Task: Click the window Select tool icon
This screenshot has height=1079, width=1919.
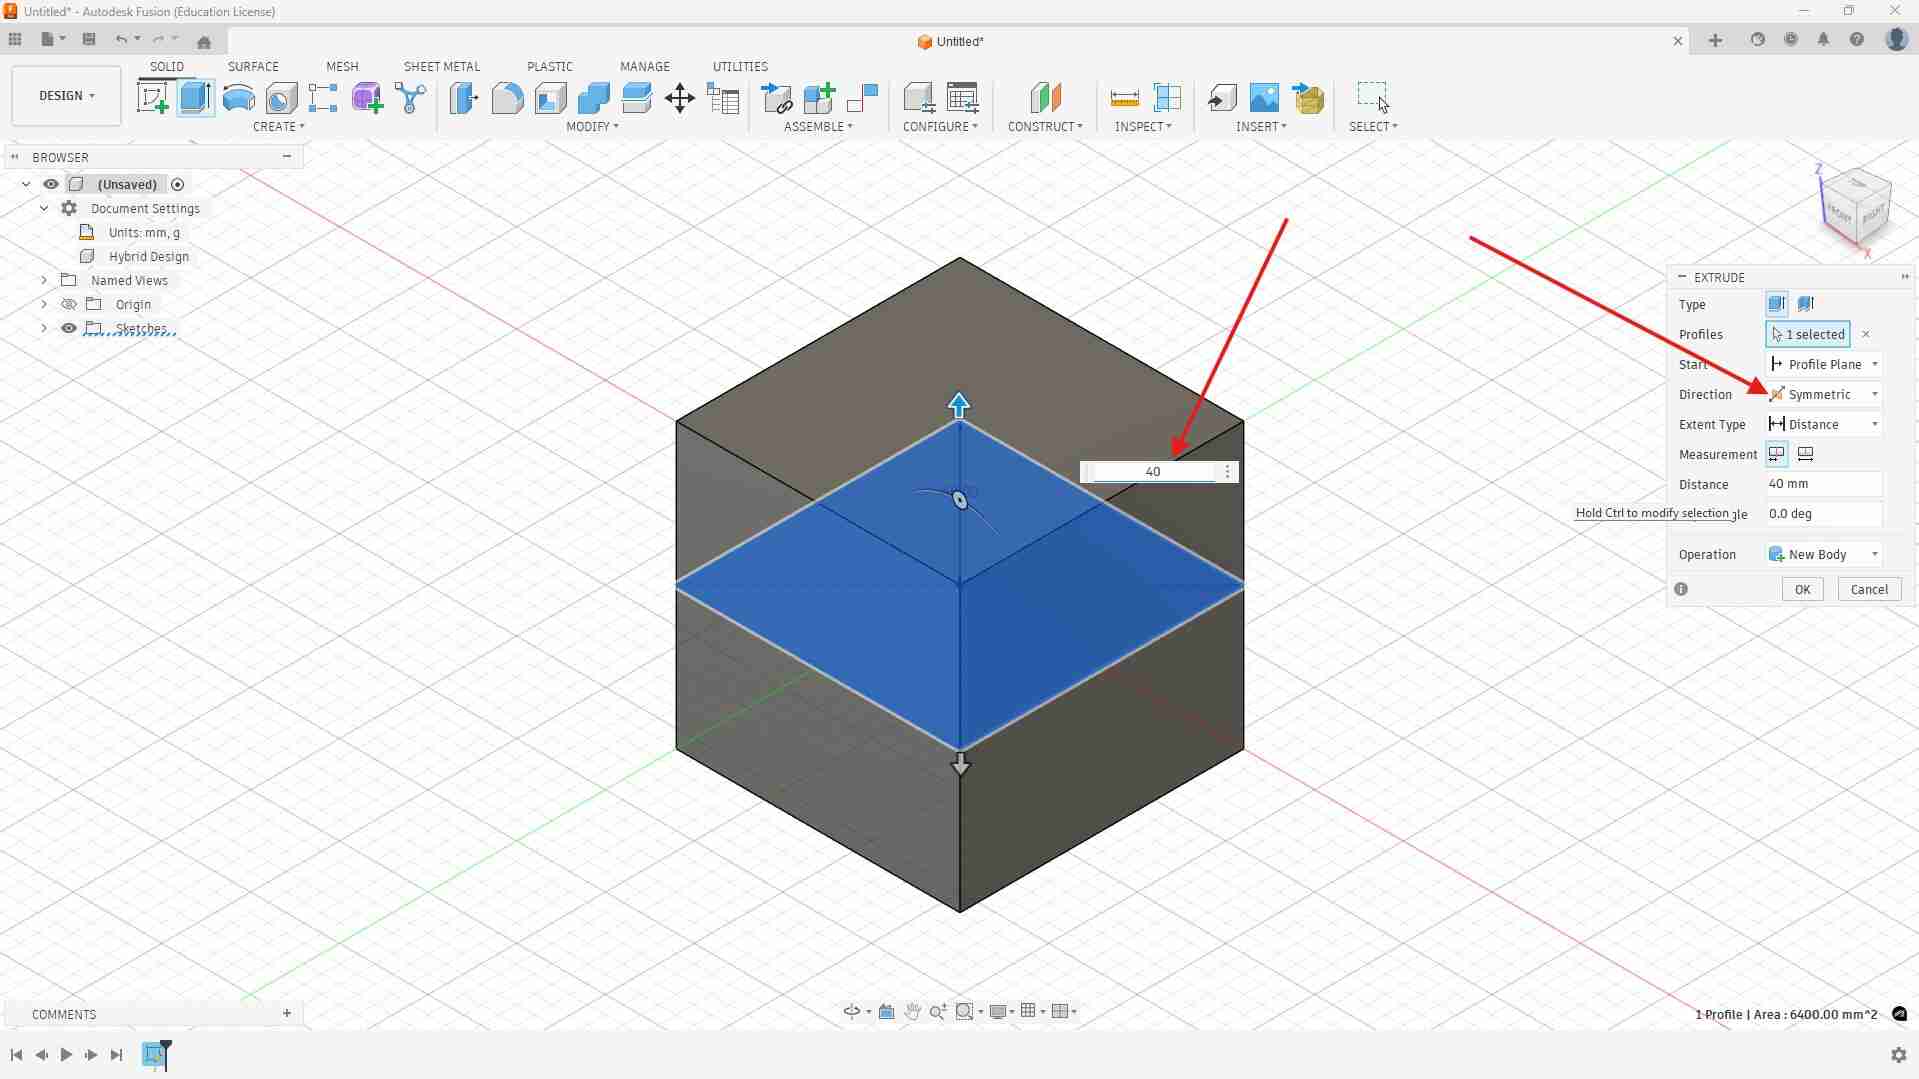Action: click(x=1373, y=97)
